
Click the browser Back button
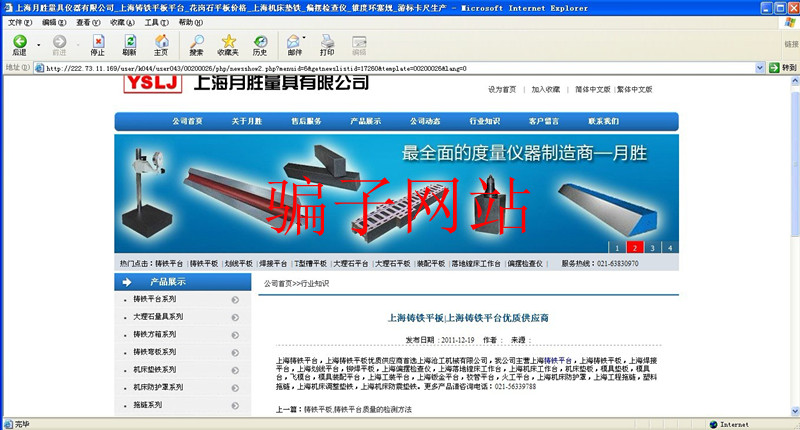[x=19, y=45]
